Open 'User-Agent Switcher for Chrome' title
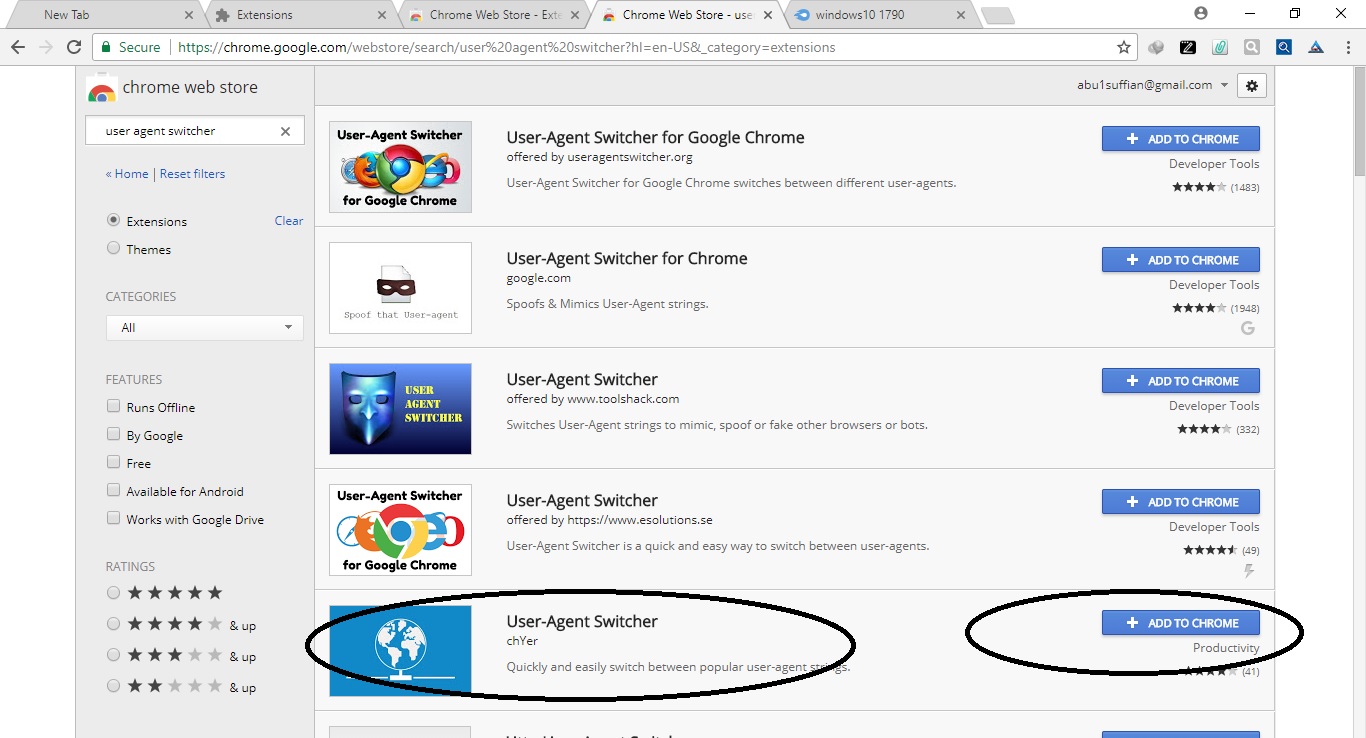Screen dimensions: 1366x738 point(627,259)
